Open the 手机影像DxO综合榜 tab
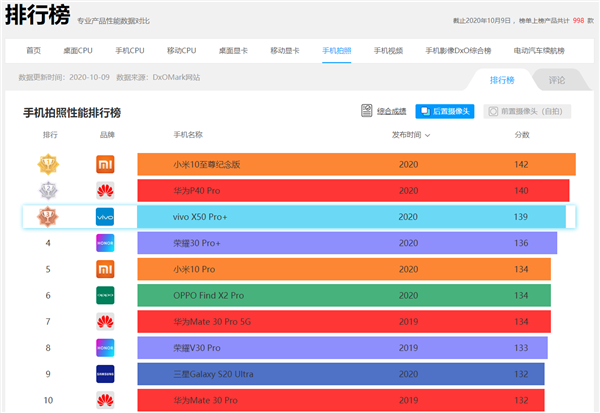This screenshot has width=600, height=413. (x=459, y=51)
